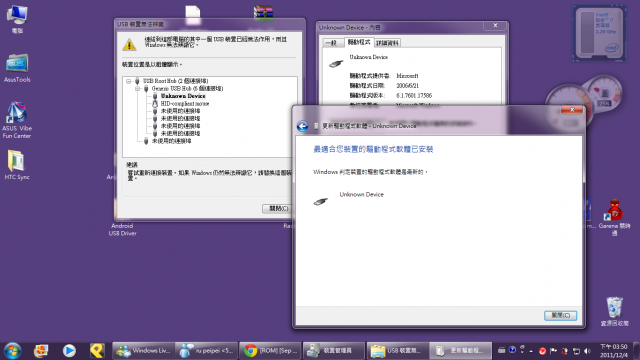
Task: Click the driver date 2006/6/21 value
Action: pyautogui.click(x=407, y=86)
